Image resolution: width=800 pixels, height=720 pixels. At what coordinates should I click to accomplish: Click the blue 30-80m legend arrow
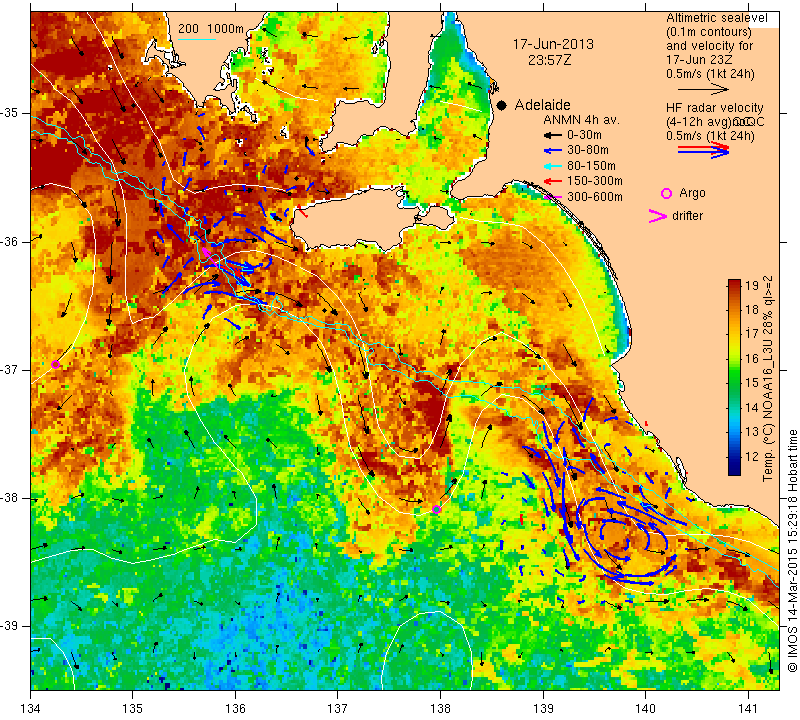click(552, 151)
